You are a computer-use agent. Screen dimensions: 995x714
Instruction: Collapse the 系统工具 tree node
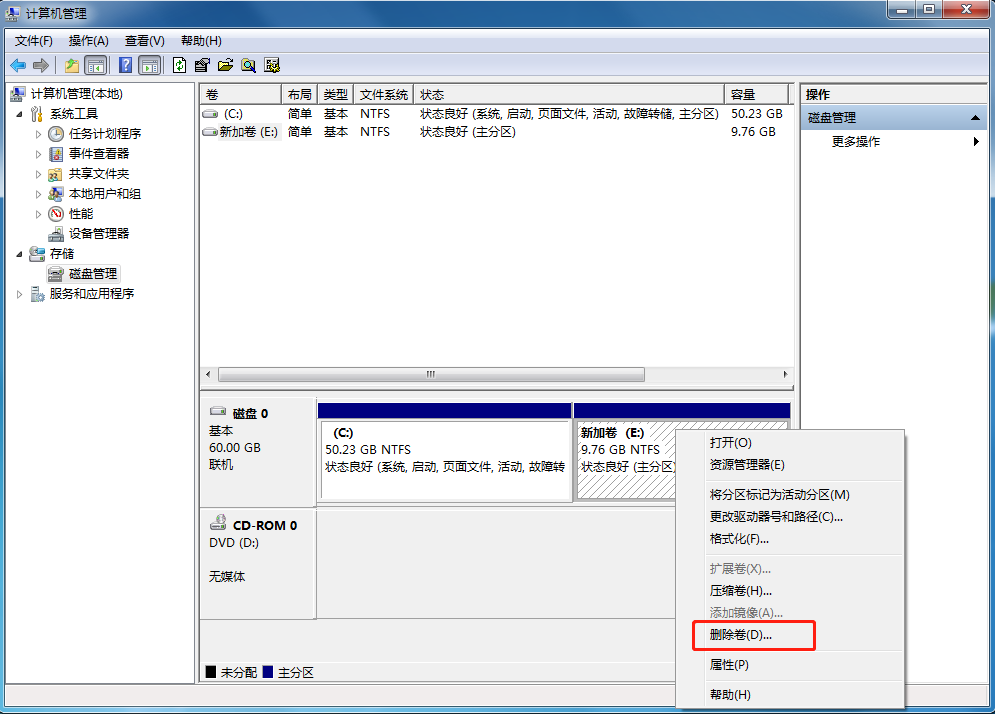pos(20,114)
